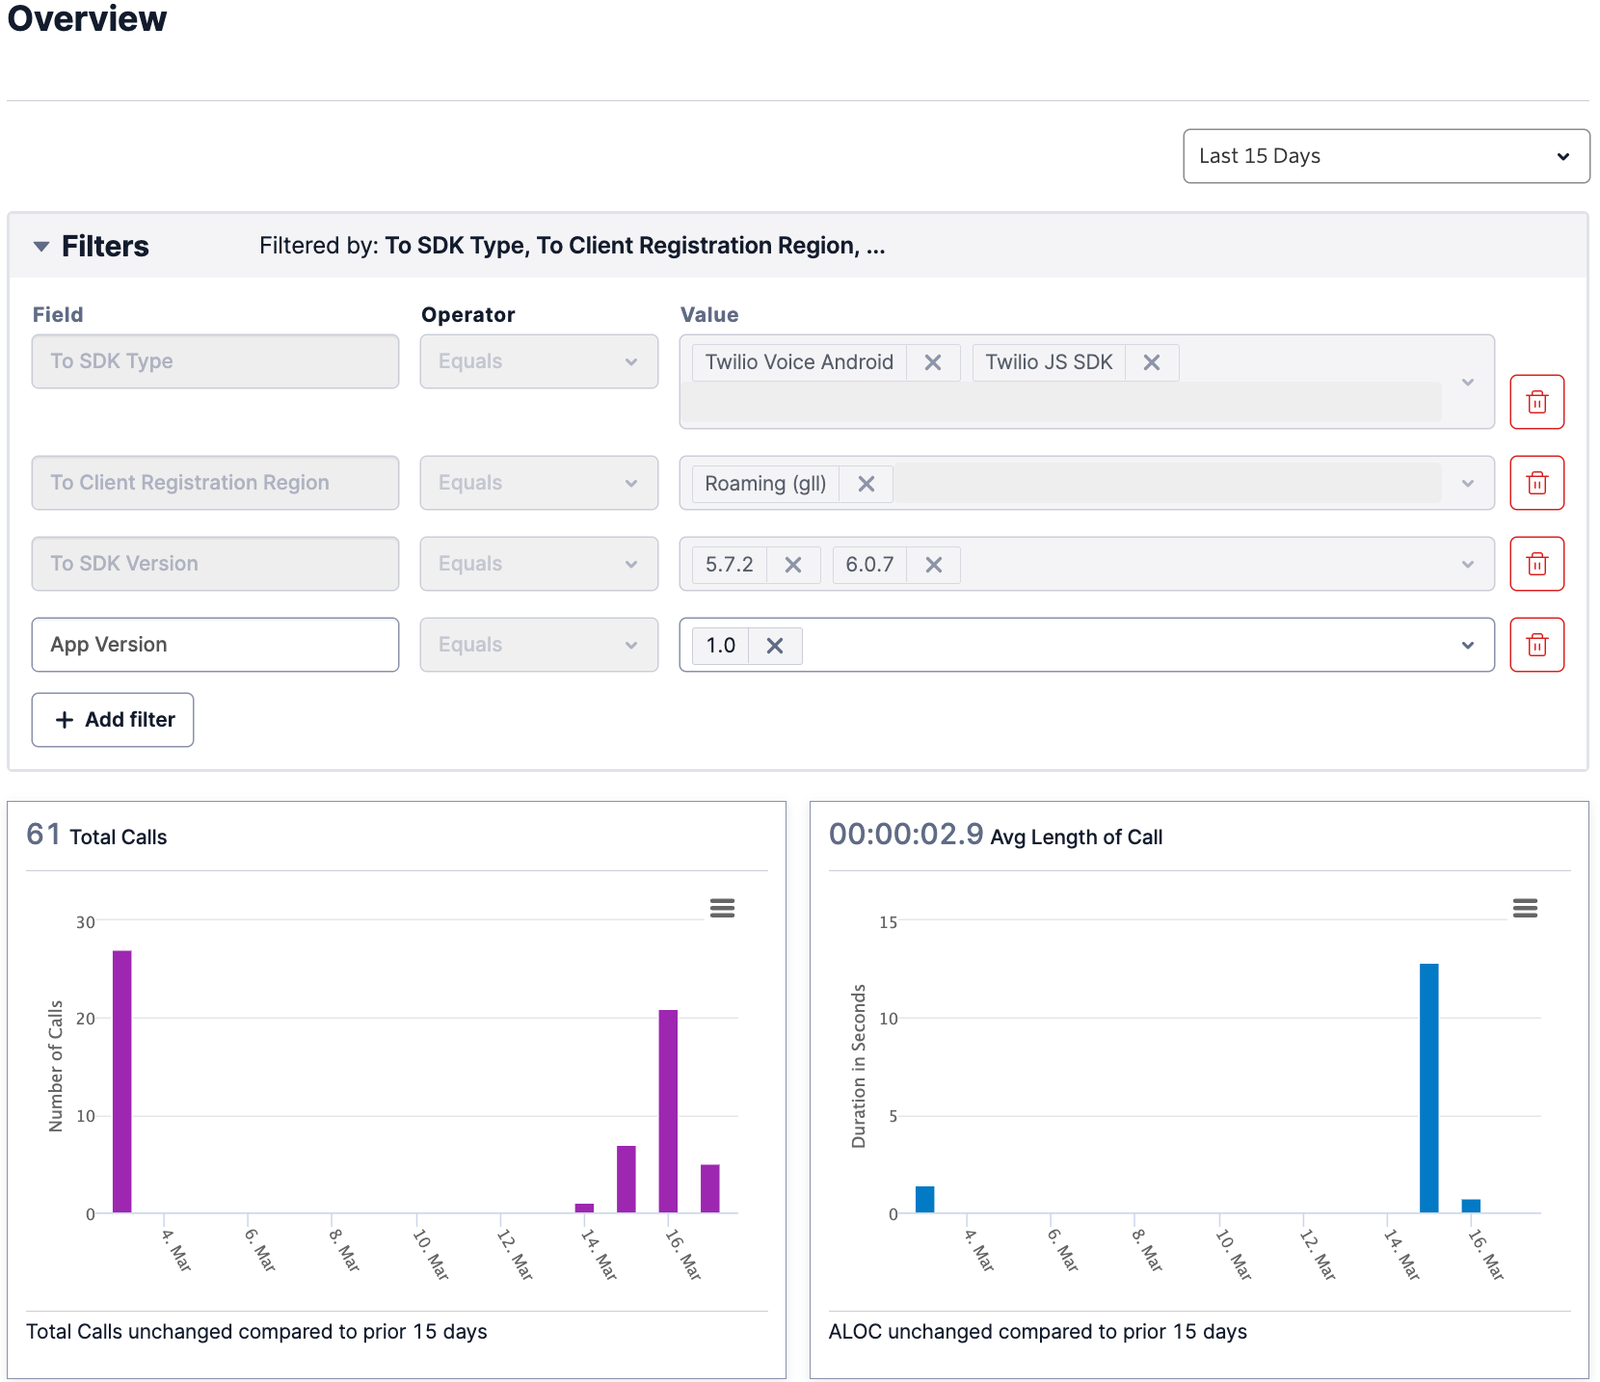Viewport: 1600px width, 1382px height.
Task: Delete the To Client Registration Region filter
Action: (1536, 483)
